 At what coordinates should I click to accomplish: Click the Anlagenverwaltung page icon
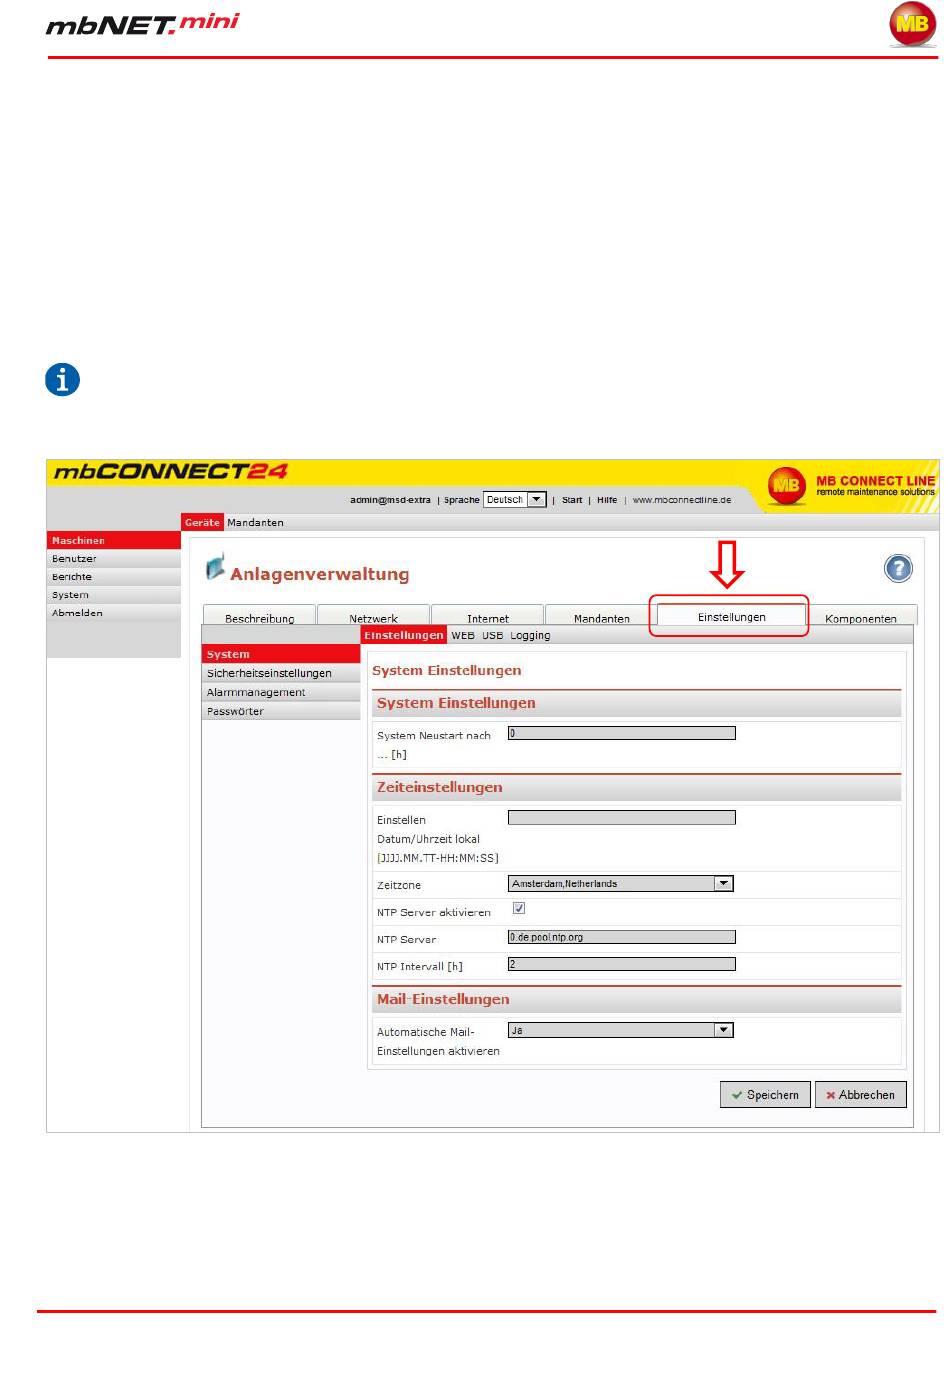pos(215,567)
